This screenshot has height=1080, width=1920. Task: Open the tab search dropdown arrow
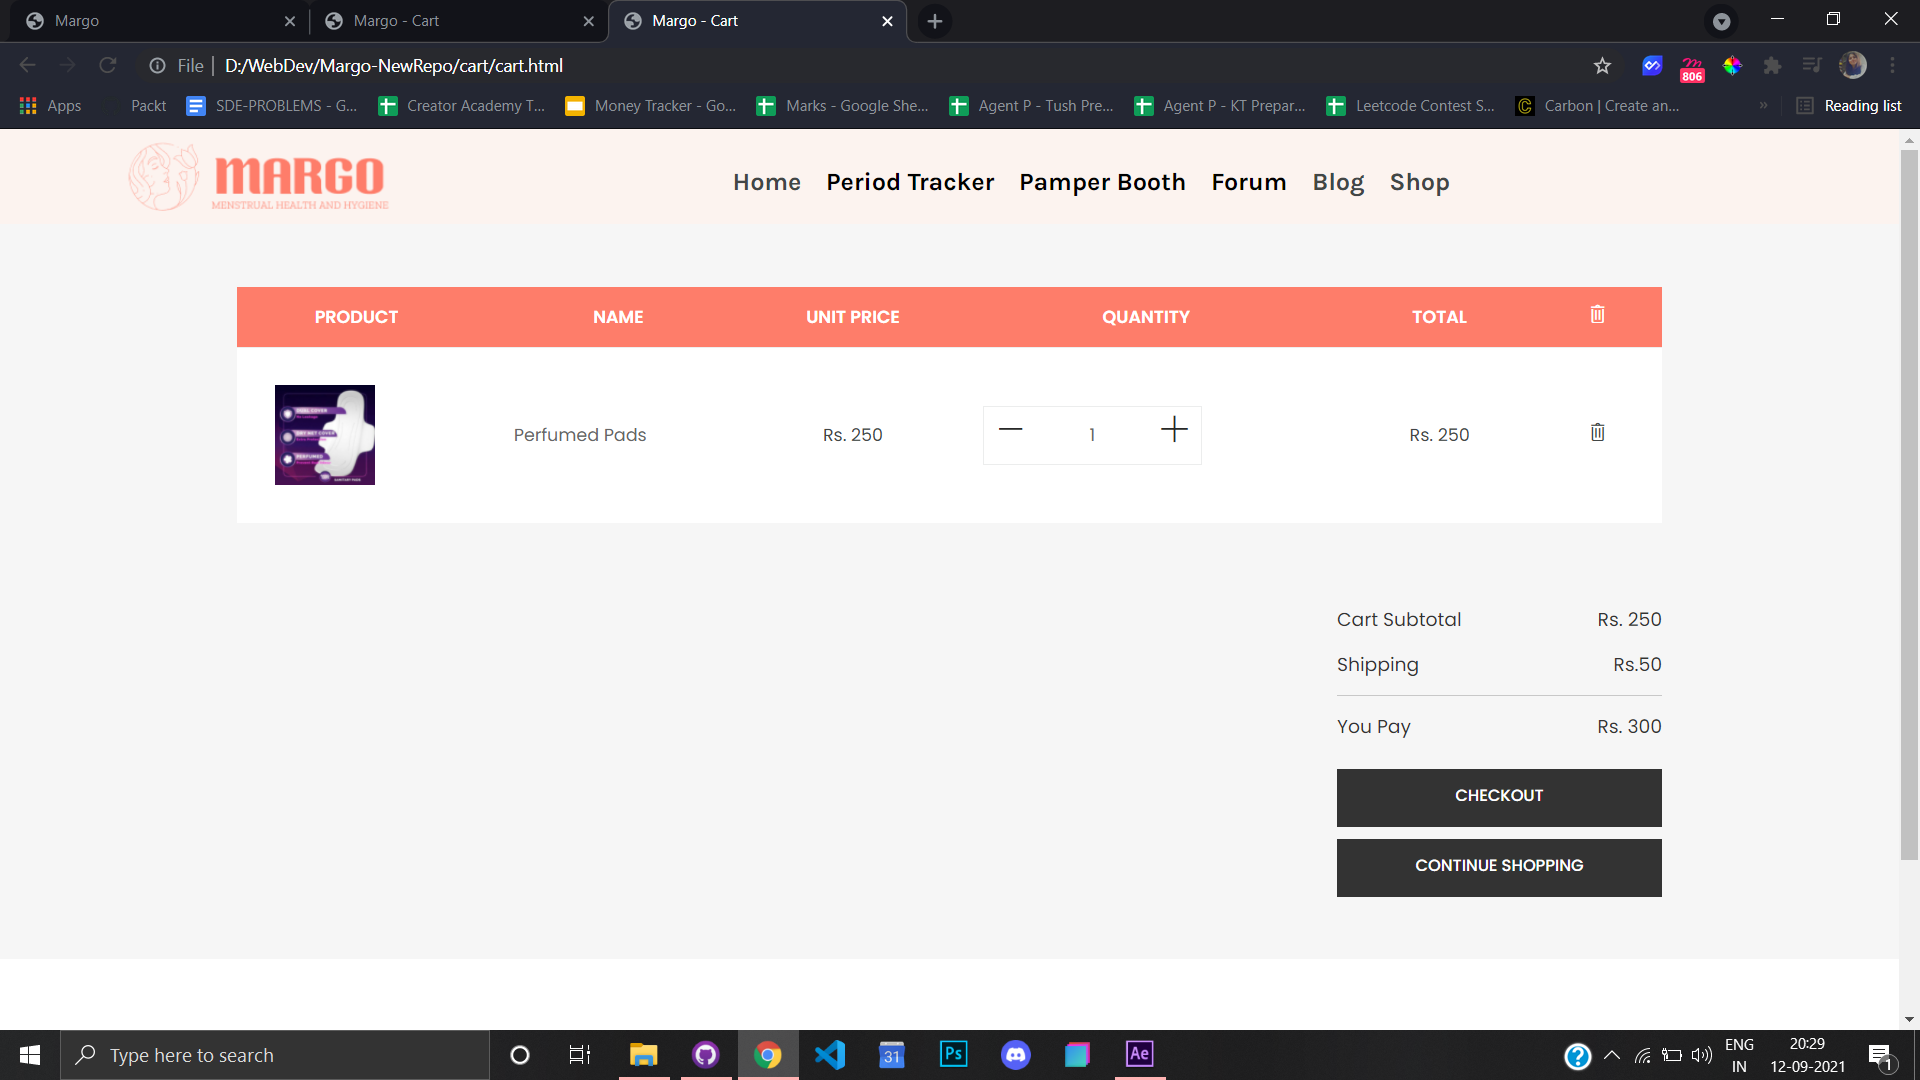click(1721, 21)
